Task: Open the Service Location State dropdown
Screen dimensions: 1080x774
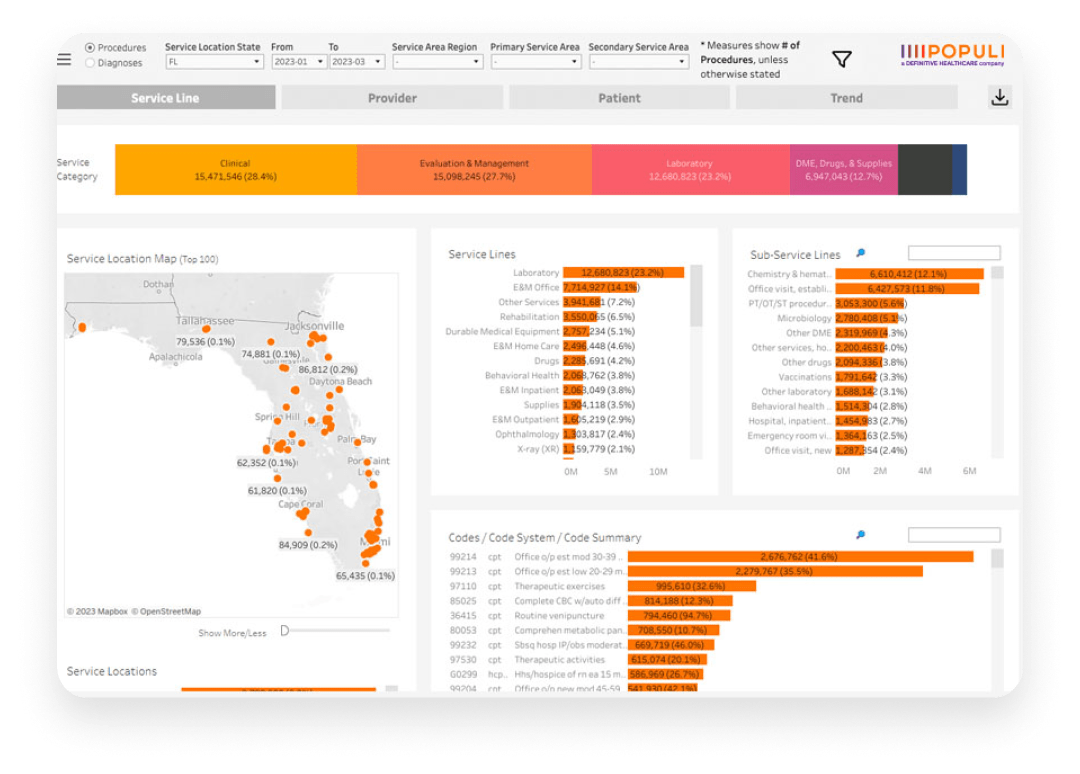Action: click(x=214, y=62)
